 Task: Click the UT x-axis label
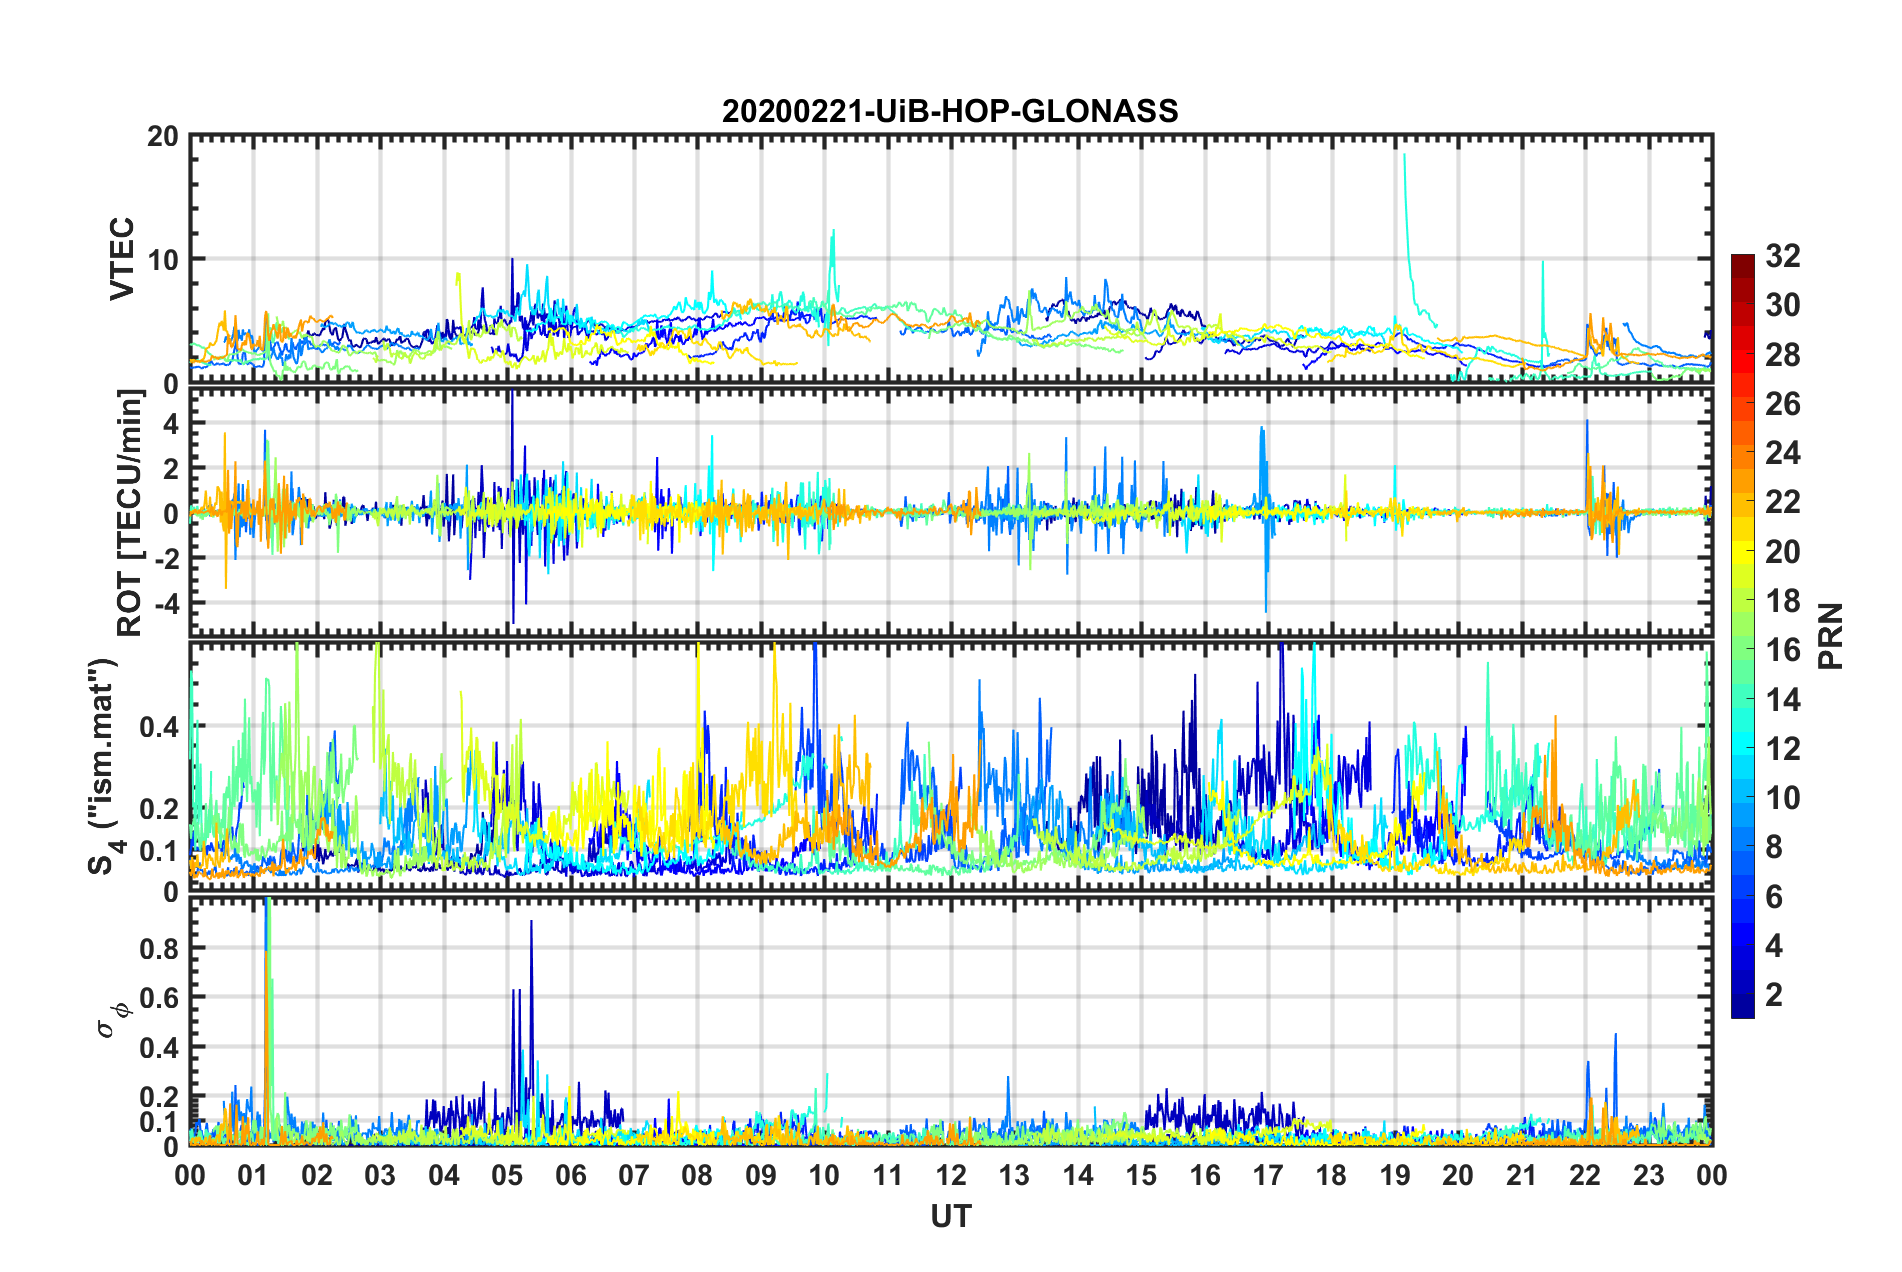tap(950, 1216)
